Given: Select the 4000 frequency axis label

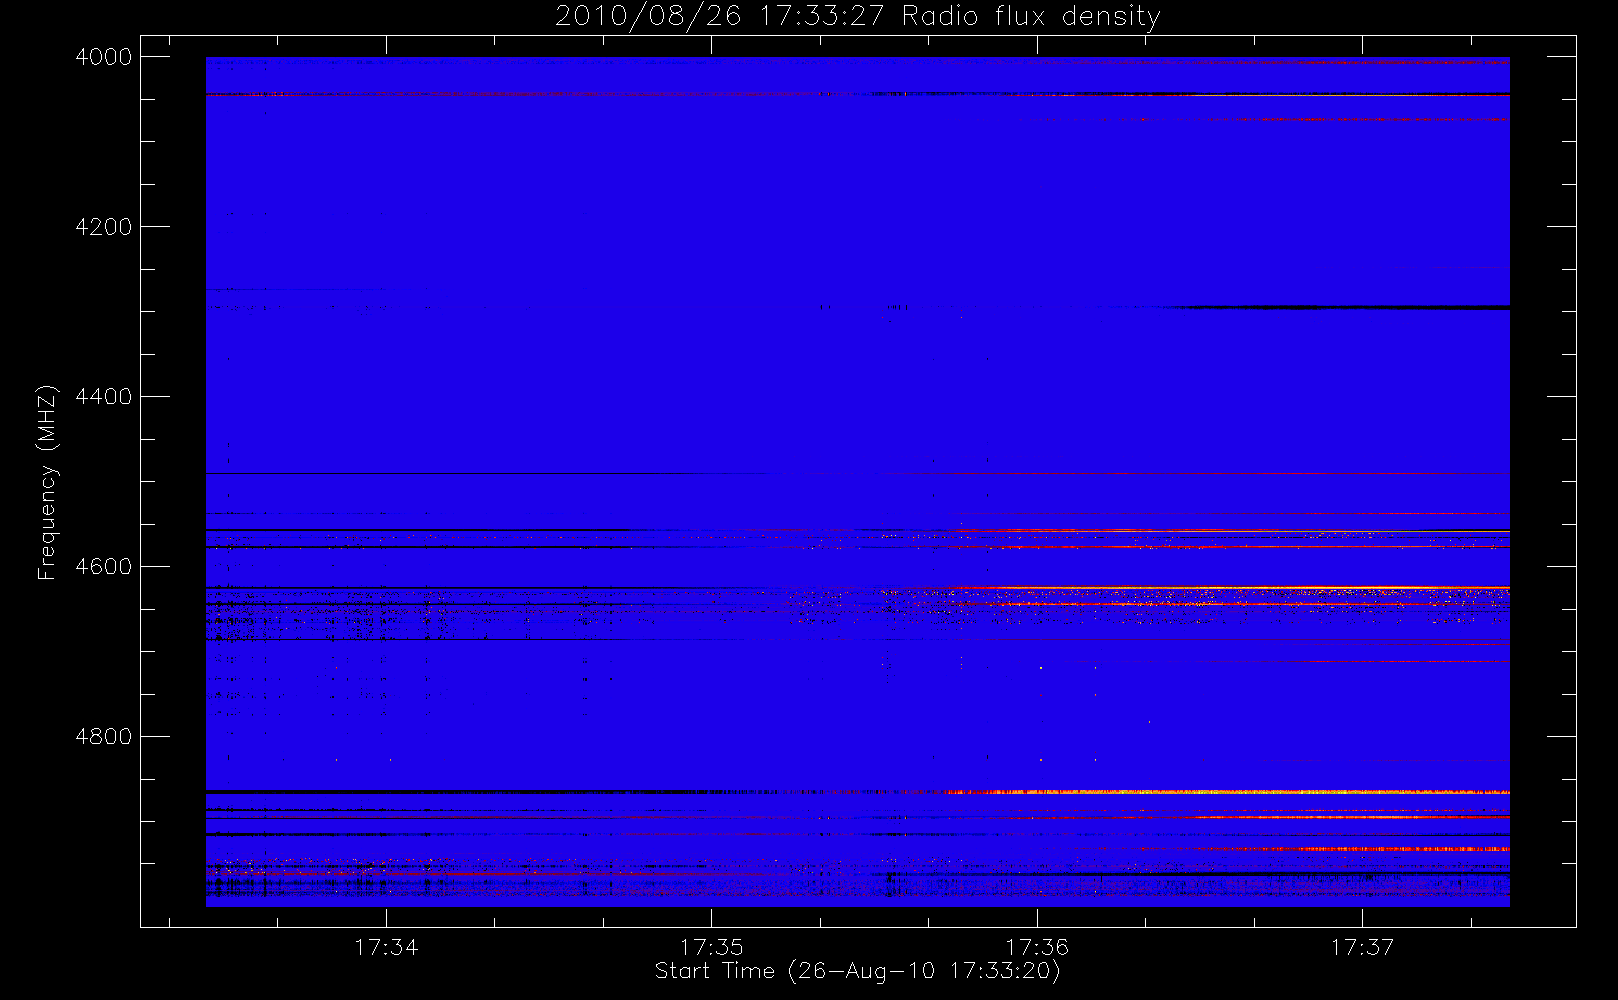Looking at the screenshot, I should click(104, 57).
